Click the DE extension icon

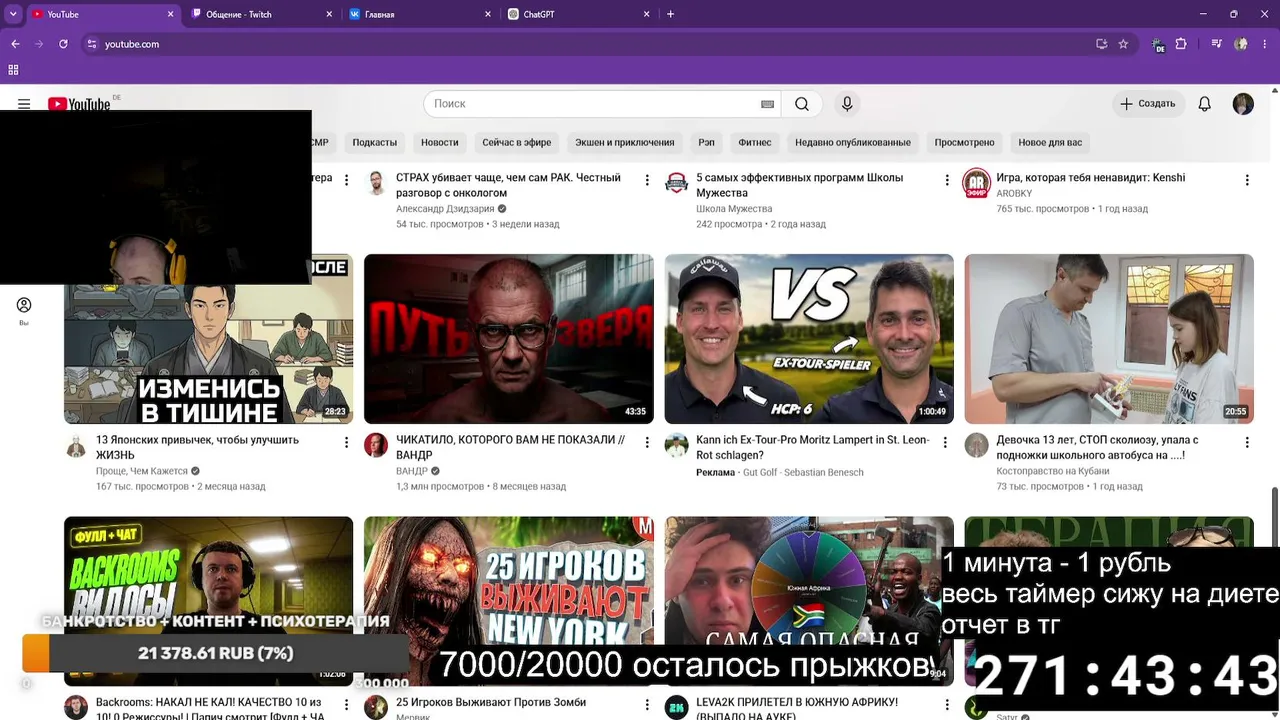tap(1158, 45)
